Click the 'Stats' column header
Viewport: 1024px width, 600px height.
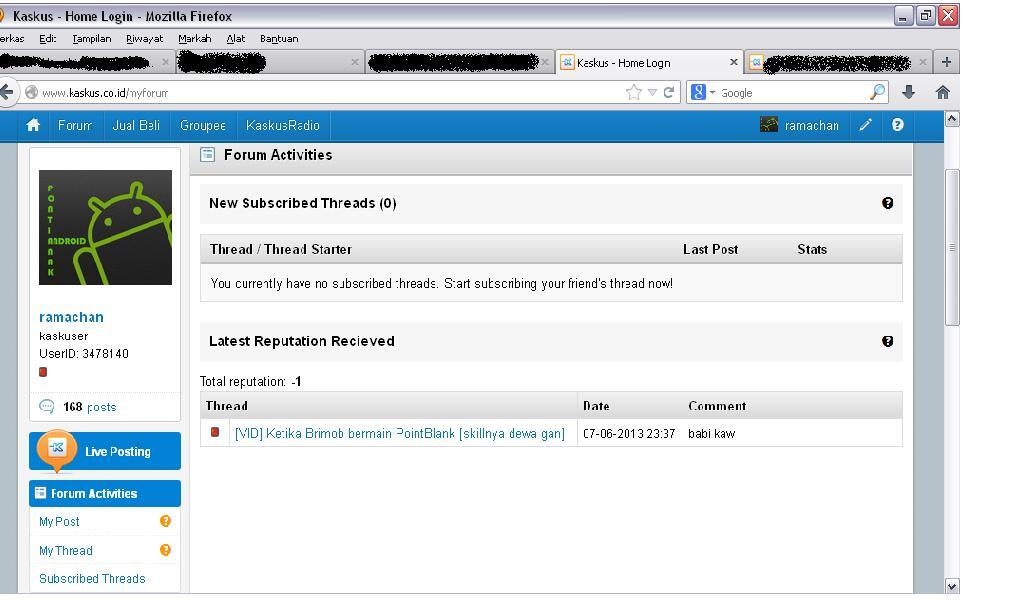(812, 249)
